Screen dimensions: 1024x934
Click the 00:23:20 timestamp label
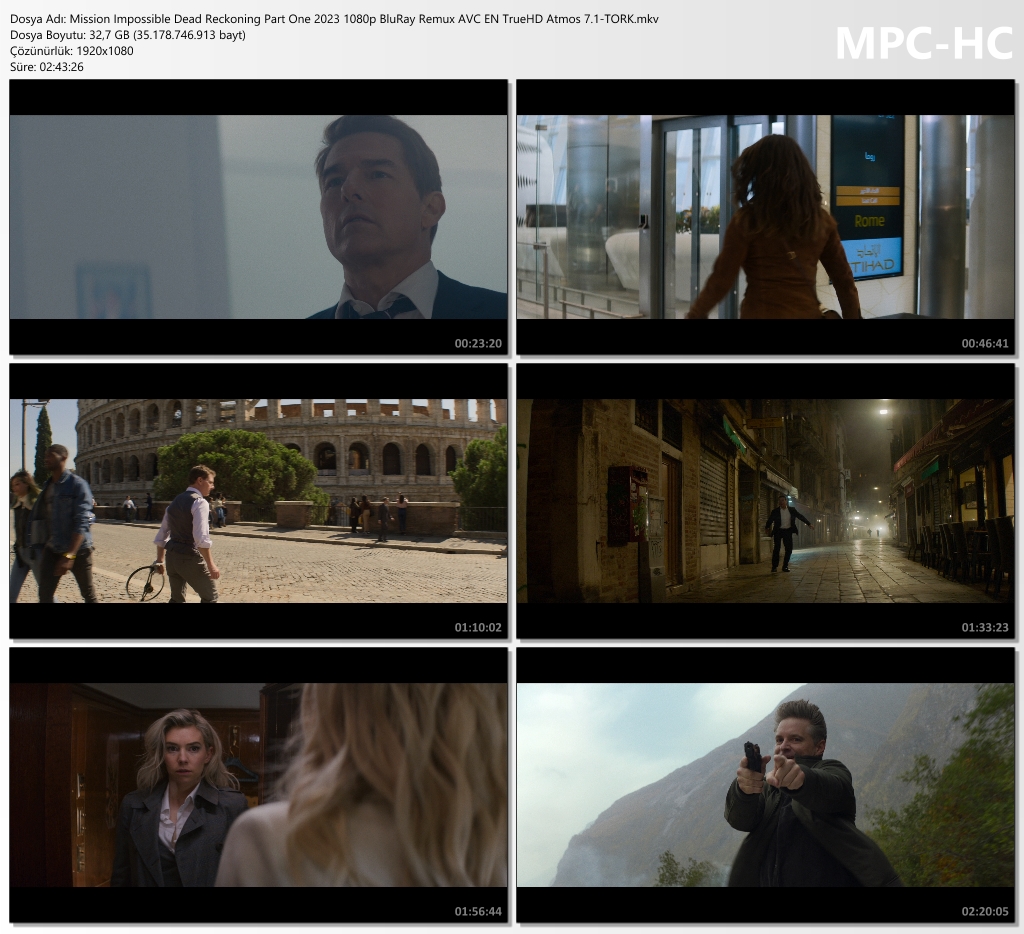click(478, 343)
